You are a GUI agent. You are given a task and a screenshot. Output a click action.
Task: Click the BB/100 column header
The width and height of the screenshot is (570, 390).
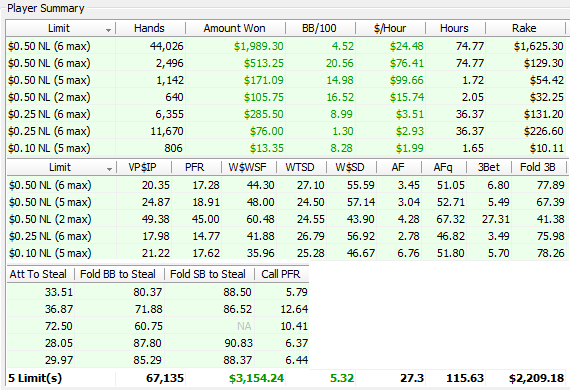click(319, 28)
